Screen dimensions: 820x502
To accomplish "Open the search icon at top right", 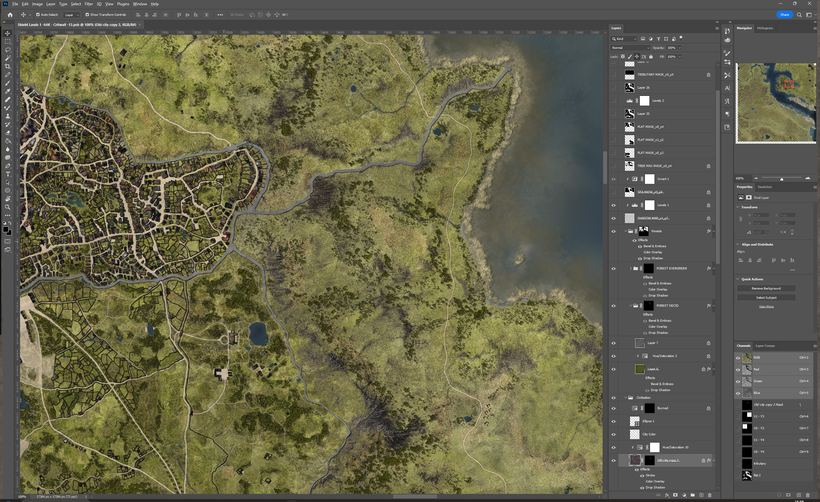I will coord(799,15).
